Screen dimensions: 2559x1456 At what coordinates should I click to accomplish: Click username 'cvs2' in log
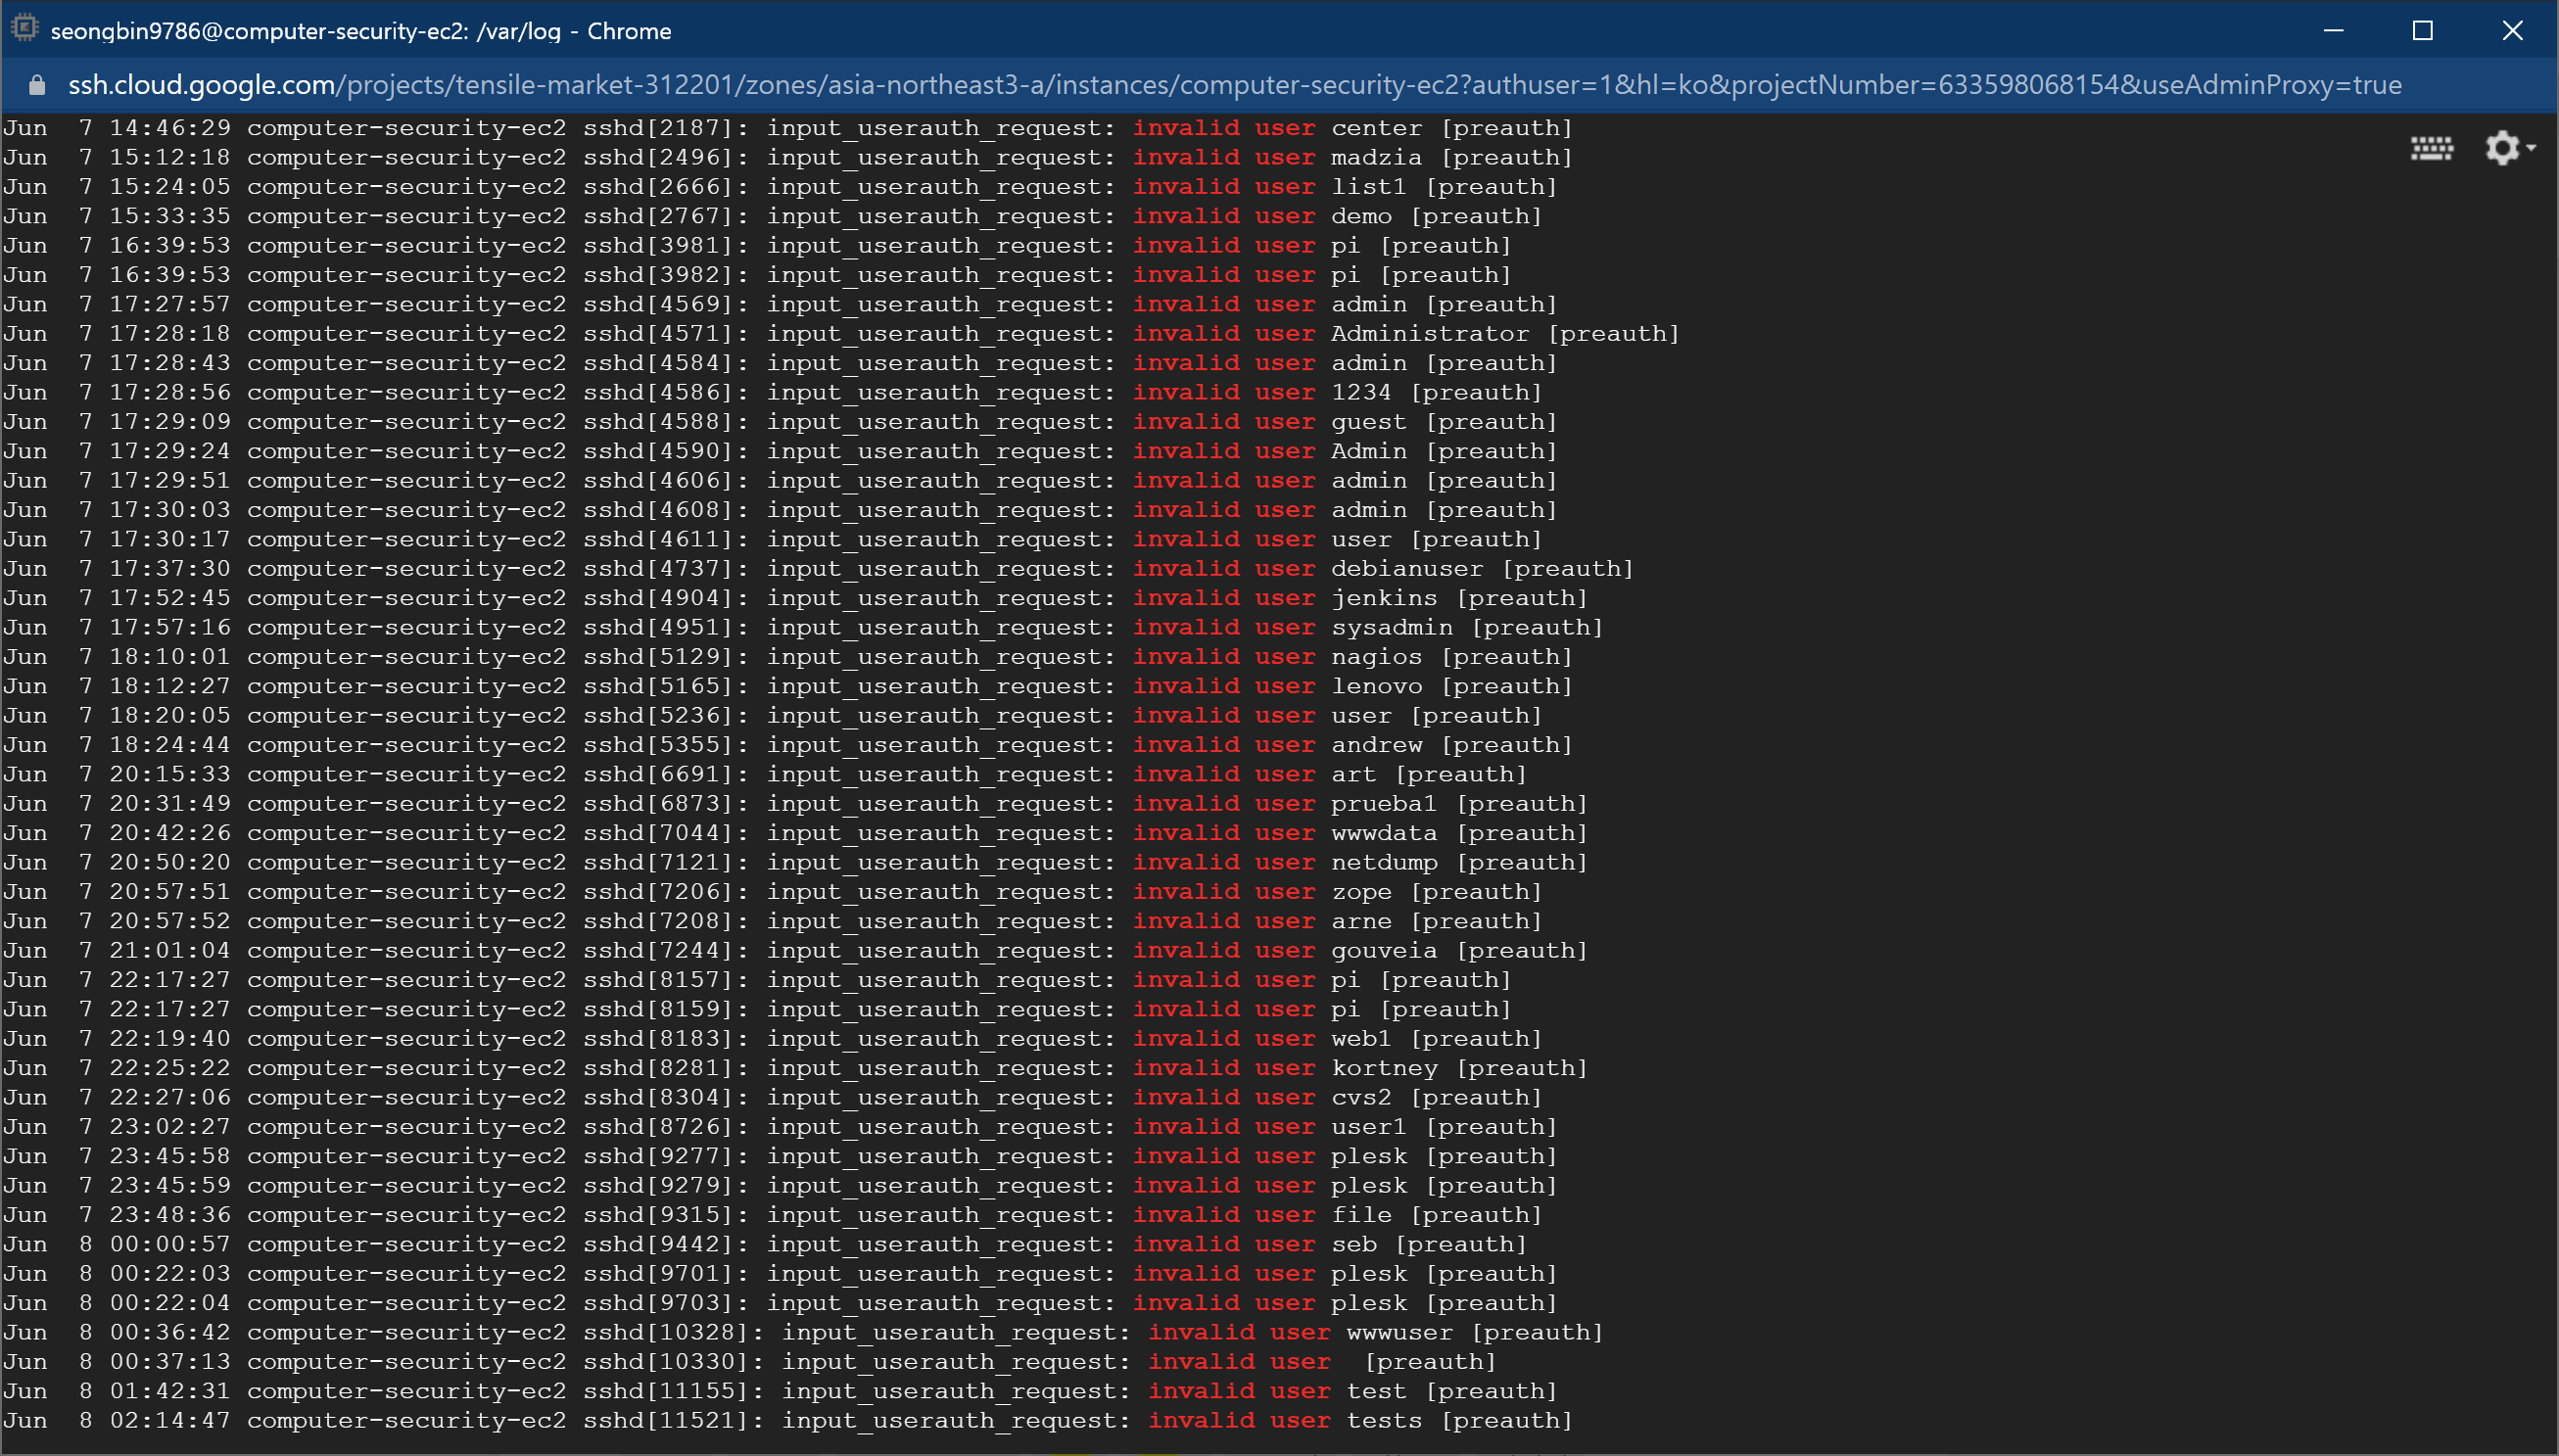(x=1361, y=1098)
